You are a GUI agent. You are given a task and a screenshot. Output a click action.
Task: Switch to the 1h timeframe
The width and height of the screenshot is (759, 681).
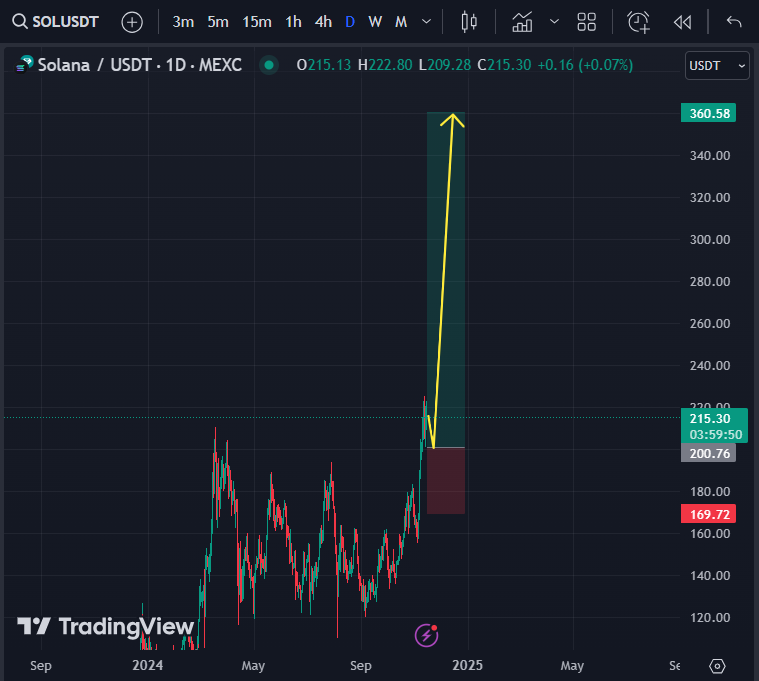point(293,22)
